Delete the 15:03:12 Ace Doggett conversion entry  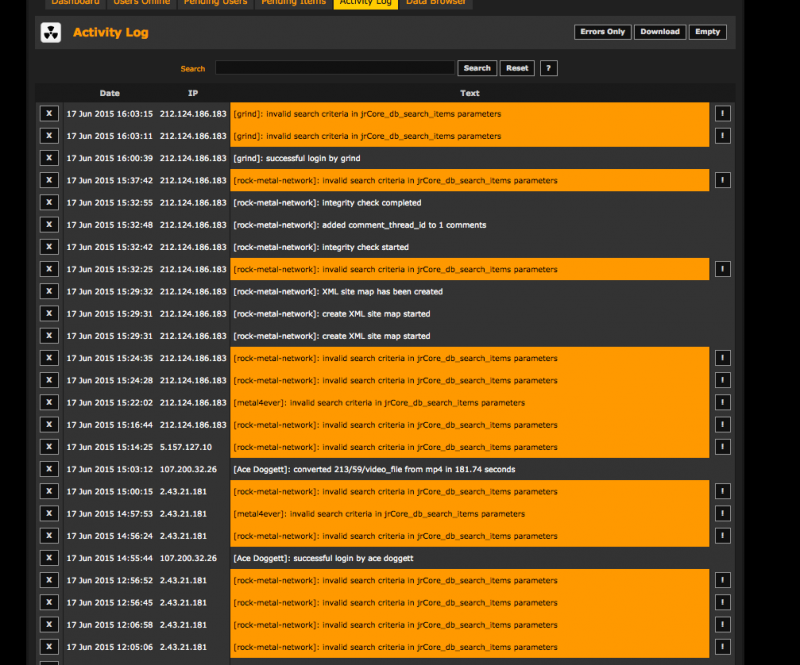[49, 469]
